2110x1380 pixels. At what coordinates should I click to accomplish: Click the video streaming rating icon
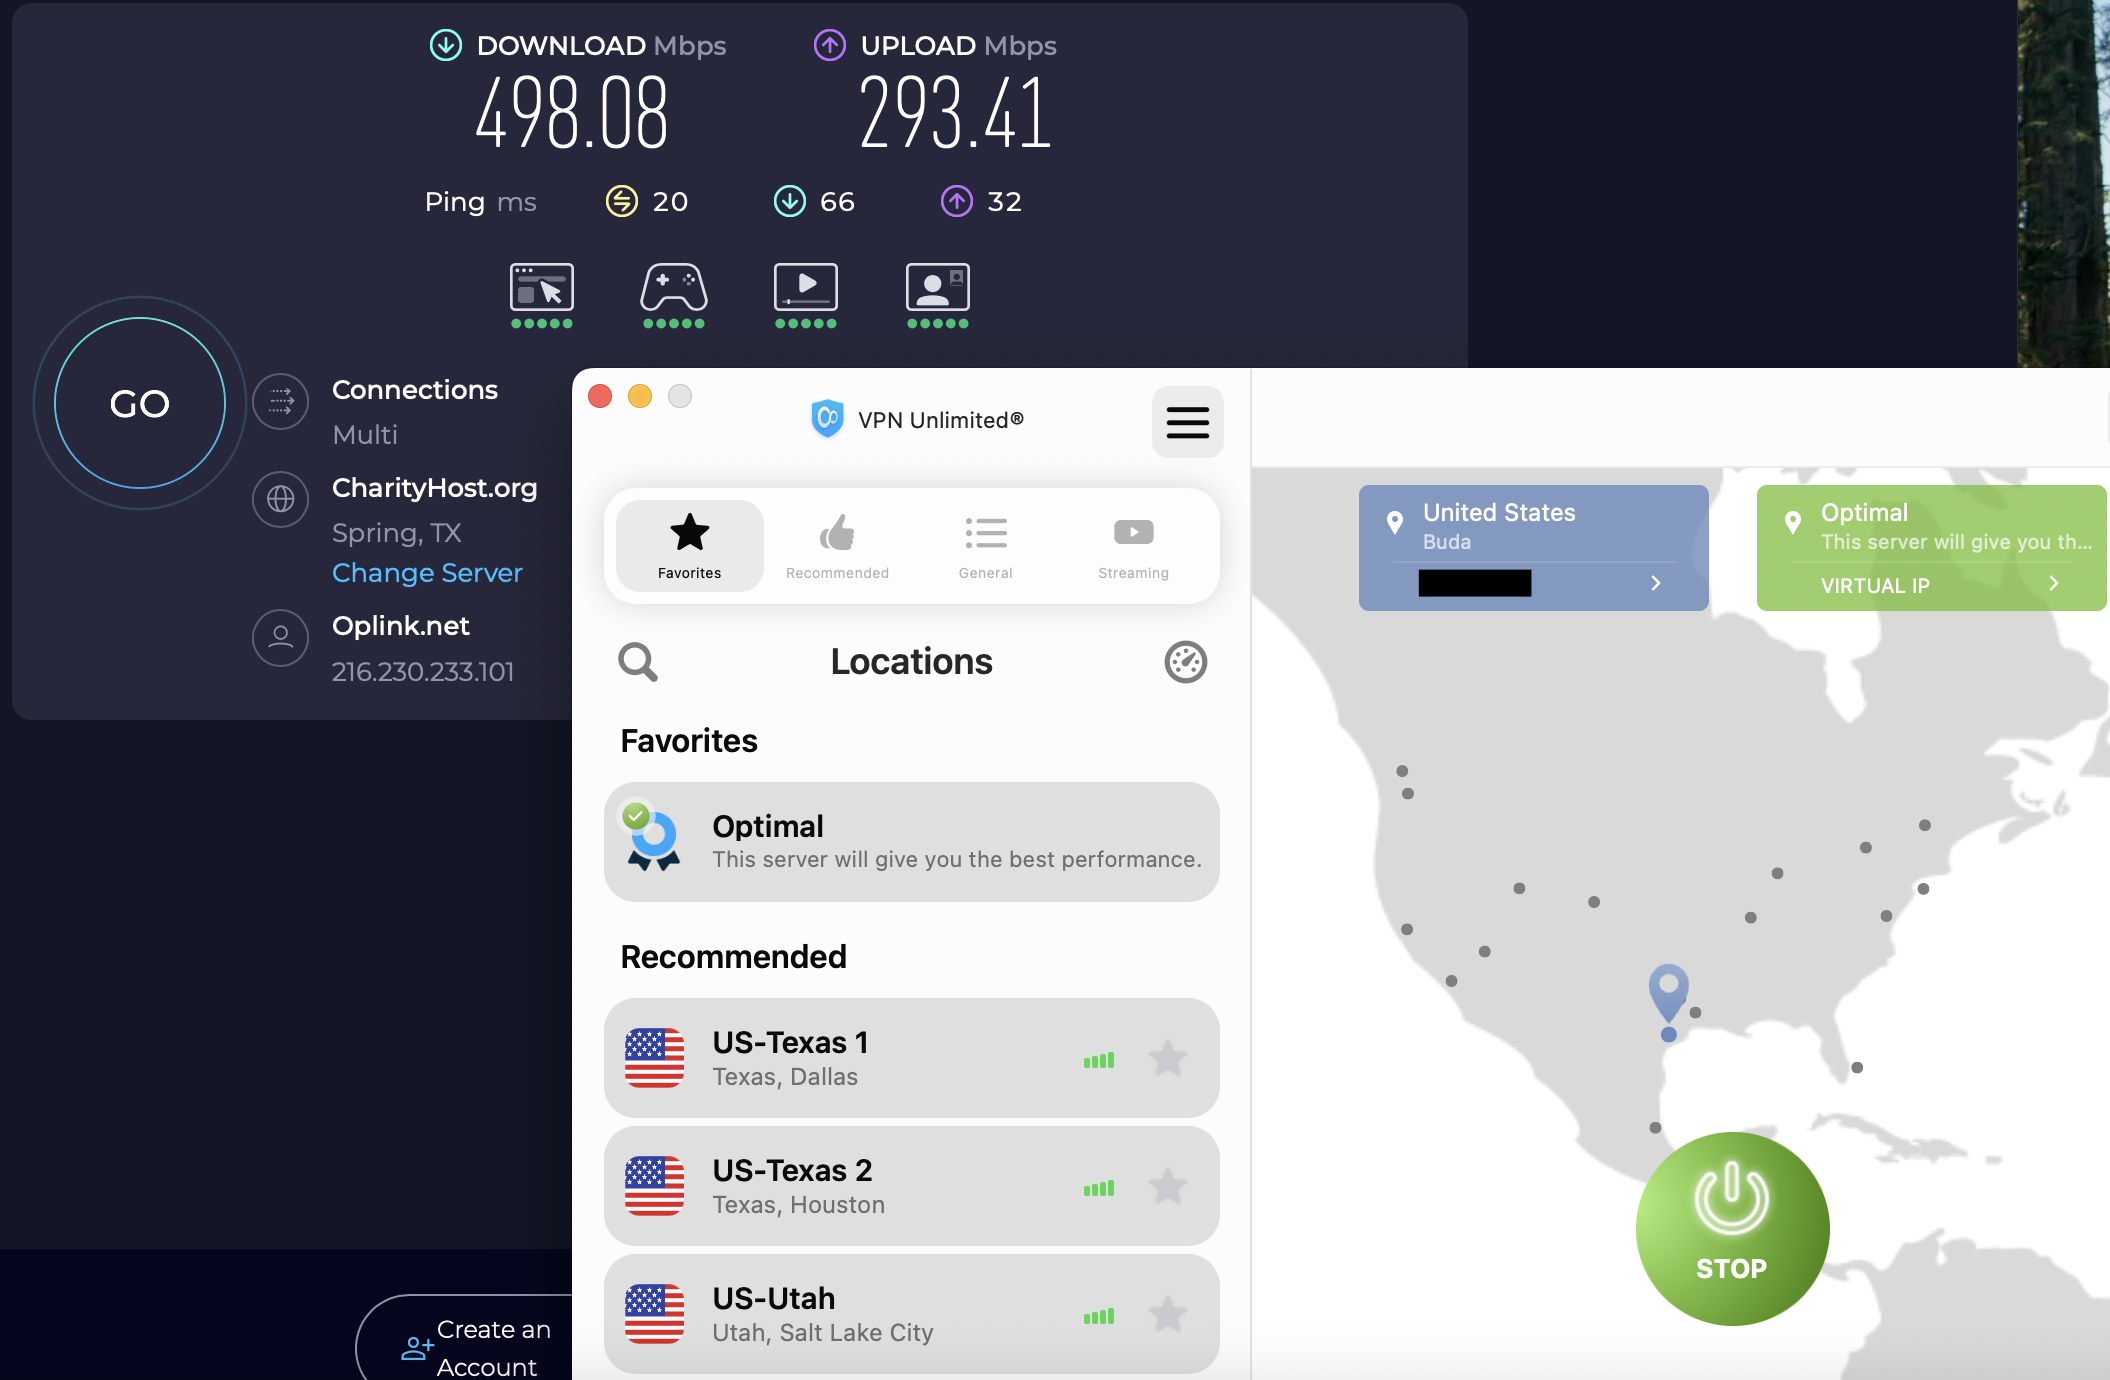coord(806,288)
